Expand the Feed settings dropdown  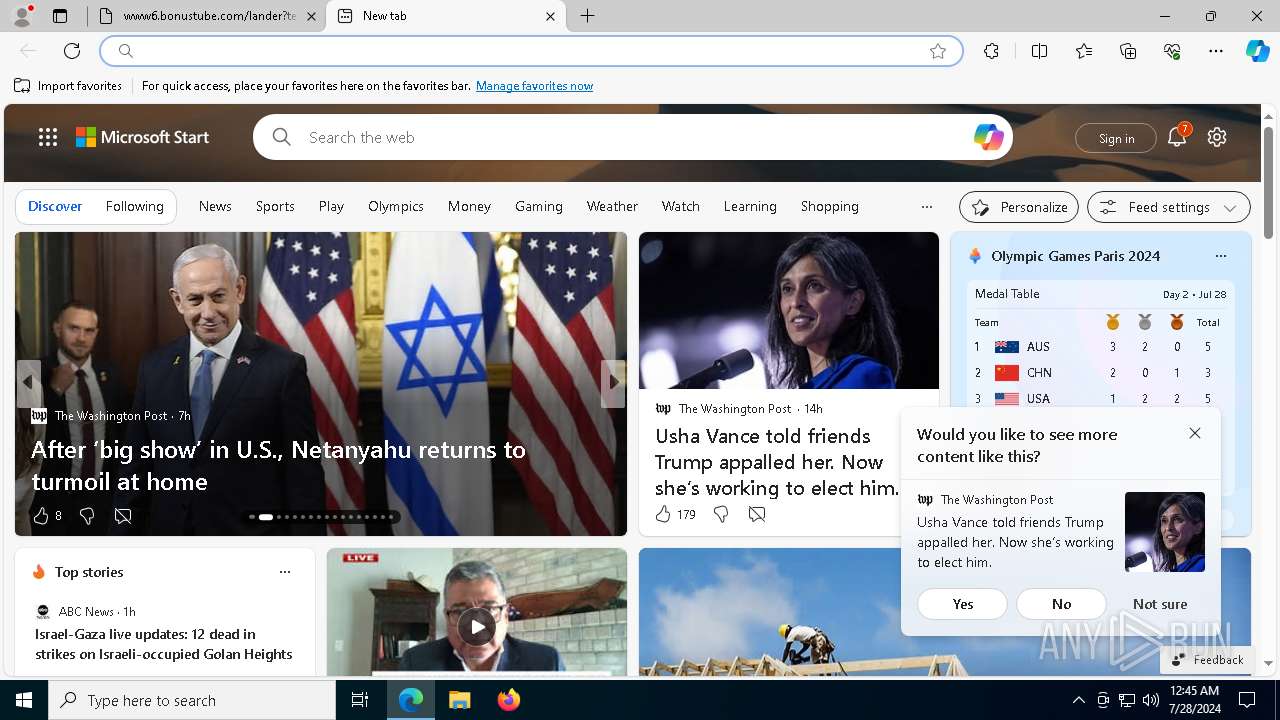pyautogui.click(x=1168, y=207)
